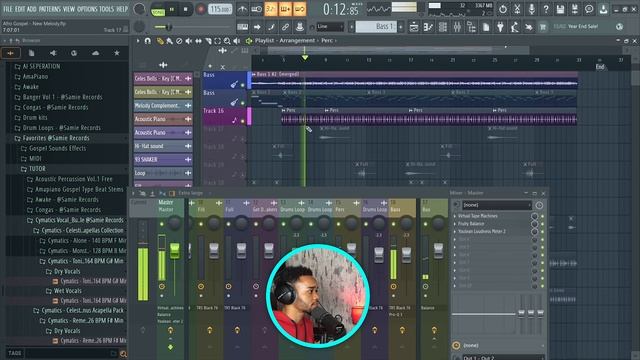Select the browser files tab icon
The width and height of the screenshot is (640, 360).
point(31,53)
